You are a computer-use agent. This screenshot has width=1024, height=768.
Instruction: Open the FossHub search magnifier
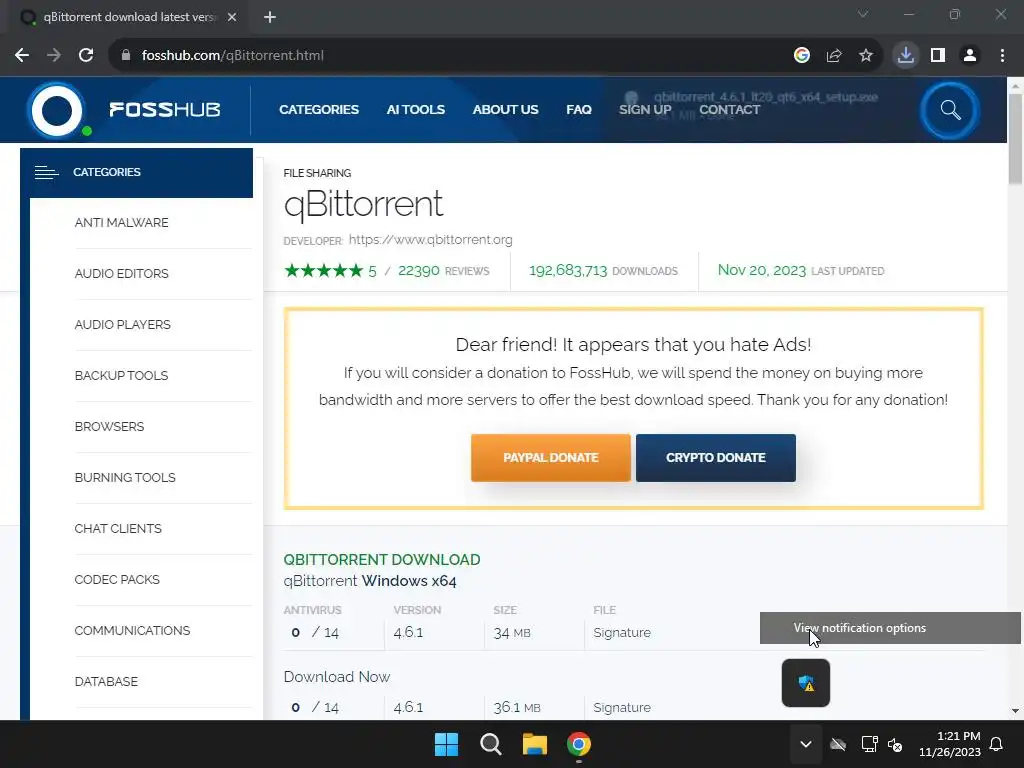point(950,110)
